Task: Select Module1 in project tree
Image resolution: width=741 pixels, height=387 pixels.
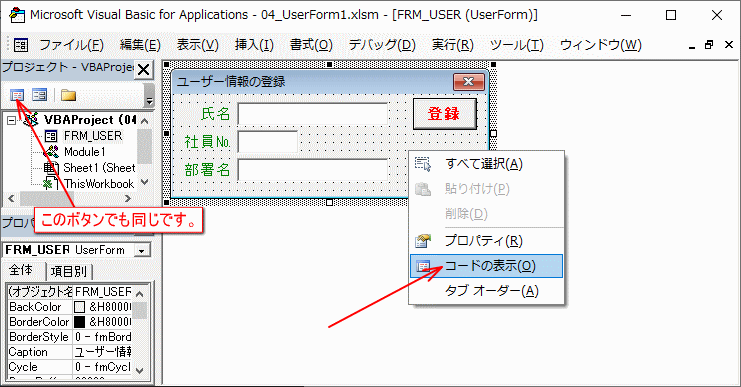Action: pos(85,152)
